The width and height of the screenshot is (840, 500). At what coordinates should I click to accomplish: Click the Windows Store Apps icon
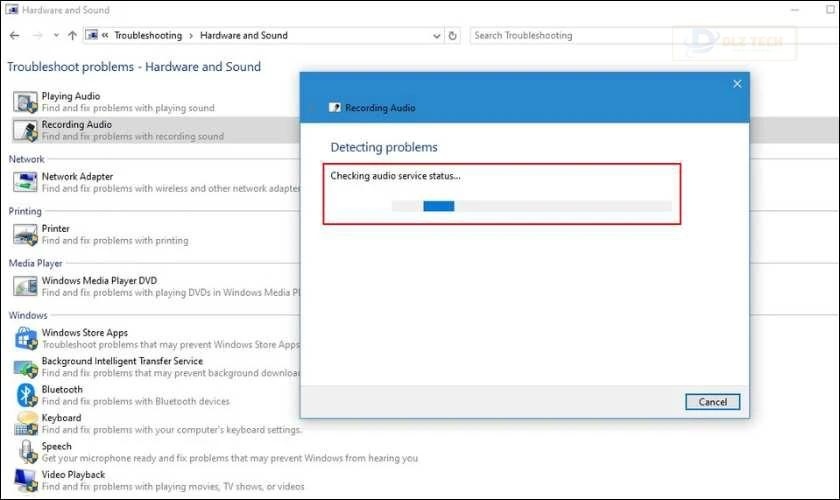25,338
